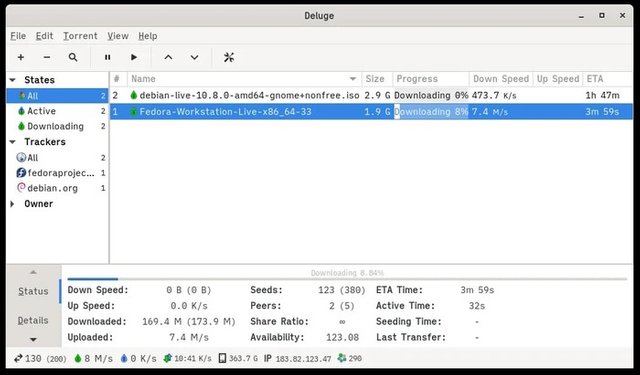Screen dimensions: 640x375
Task: Click the Active Time value 32s
Action: (477, 306)
